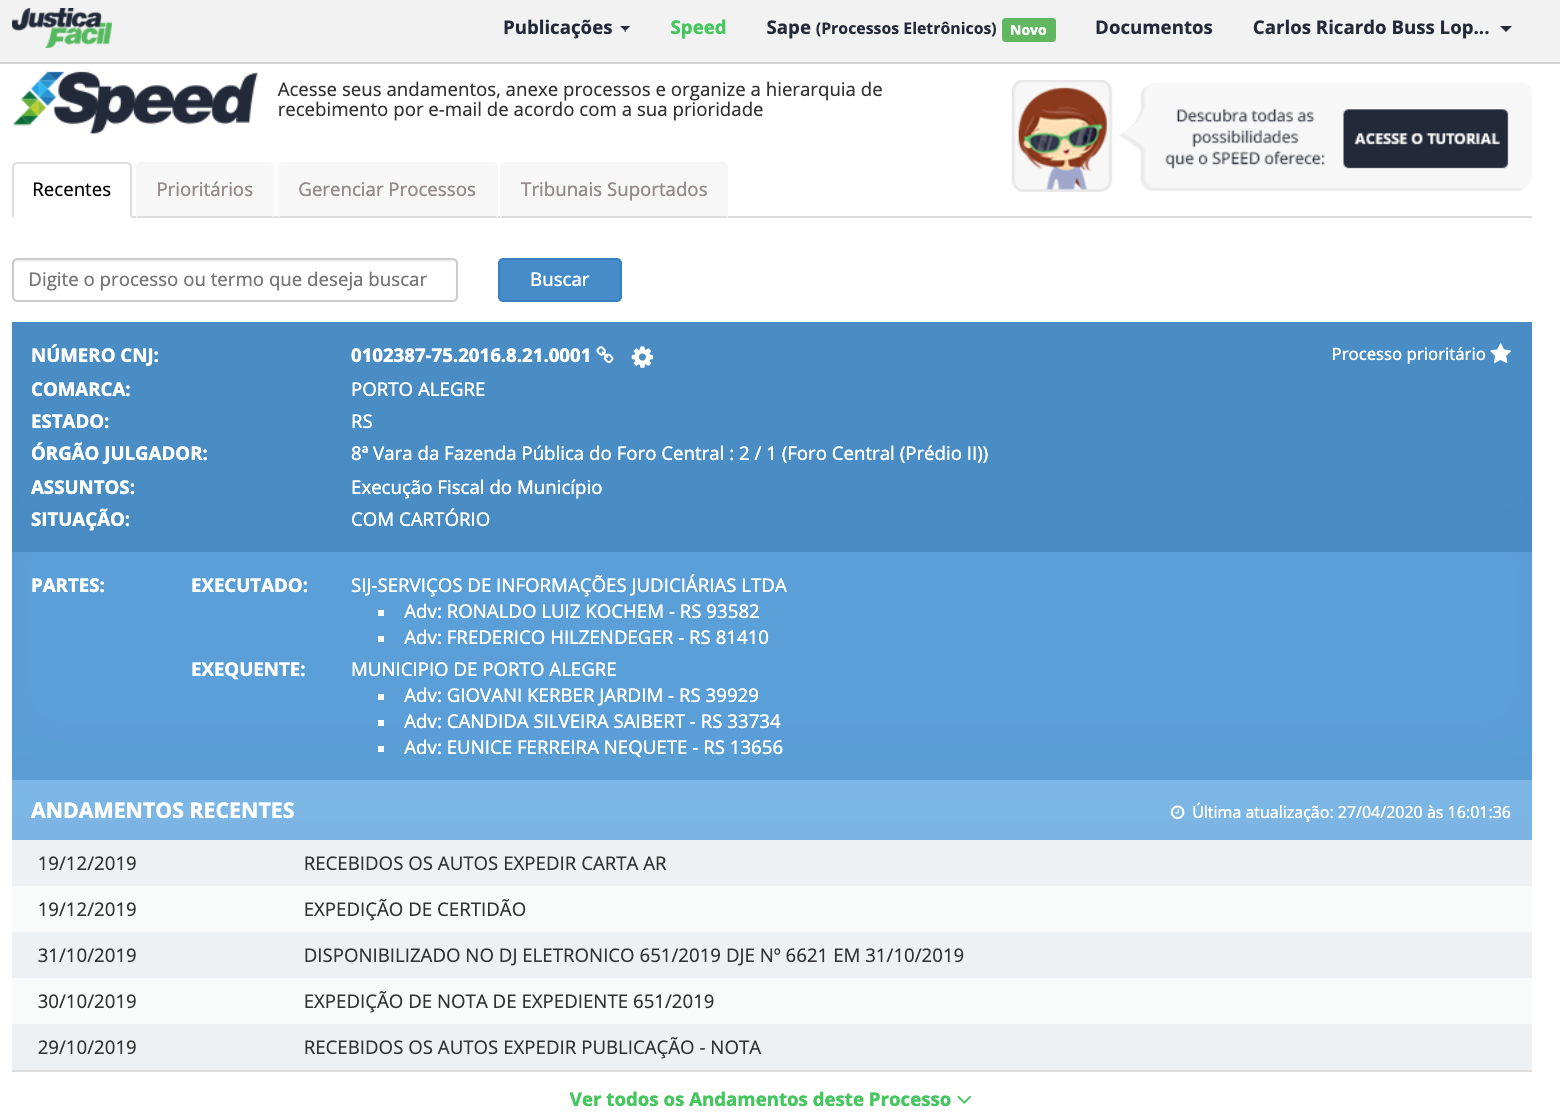
Task: Click the CNJ number 0102387-75.2016.8.21.0001
Action: coord(470,356)
